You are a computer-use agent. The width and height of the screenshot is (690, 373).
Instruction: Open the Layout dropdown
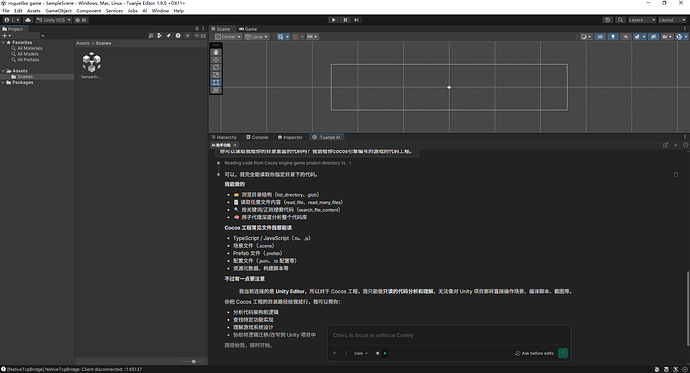(x=672, y=20)
